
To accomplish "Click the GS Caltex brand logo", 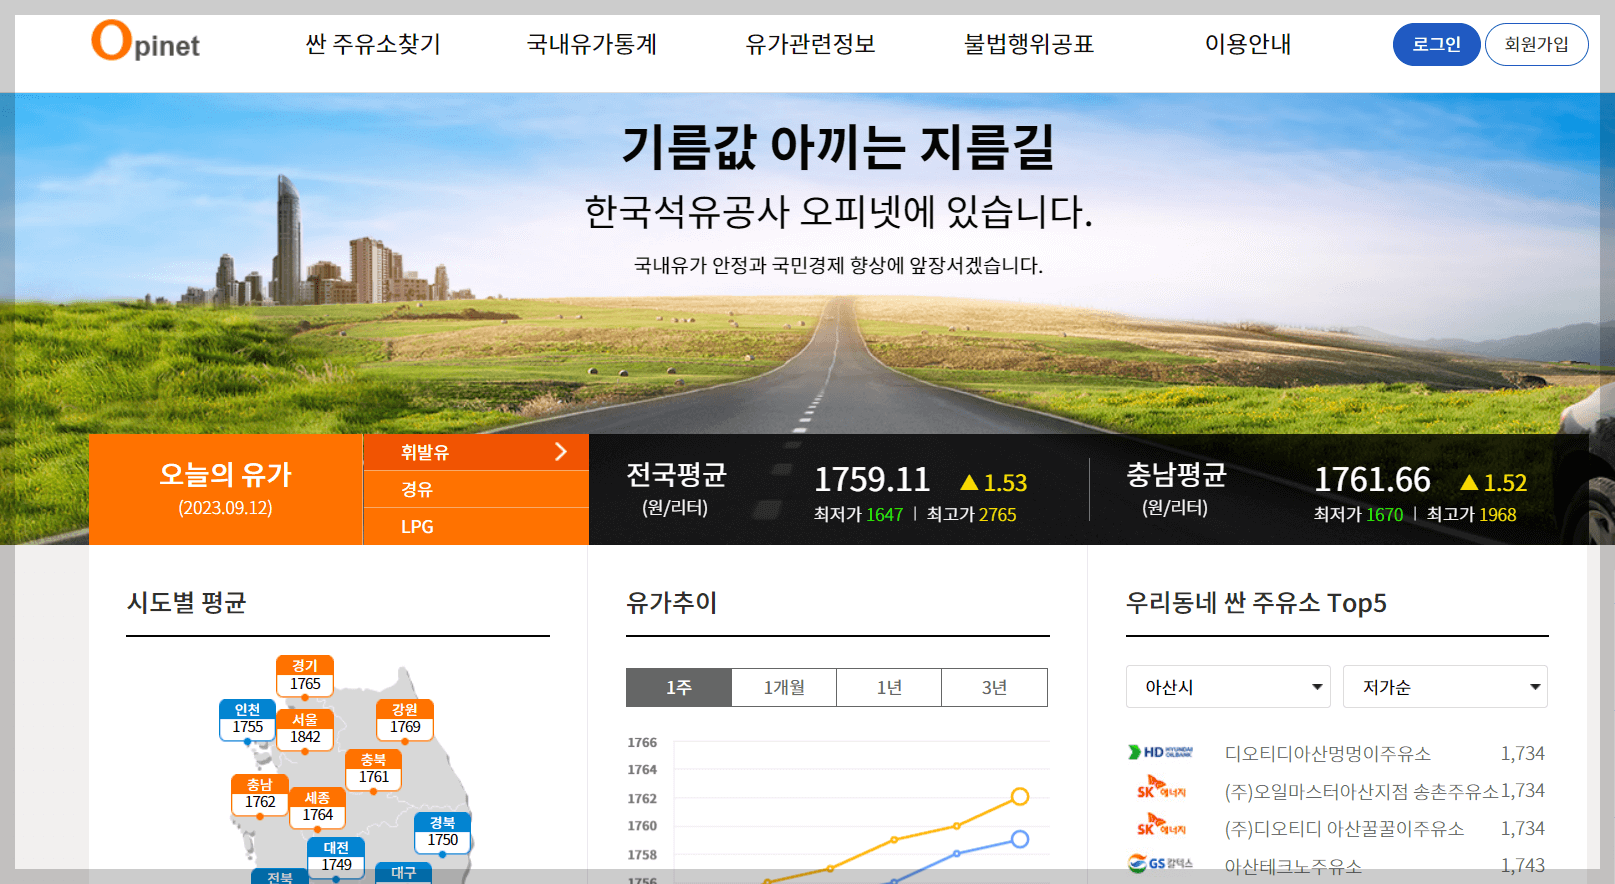I will click(1161, 863).
